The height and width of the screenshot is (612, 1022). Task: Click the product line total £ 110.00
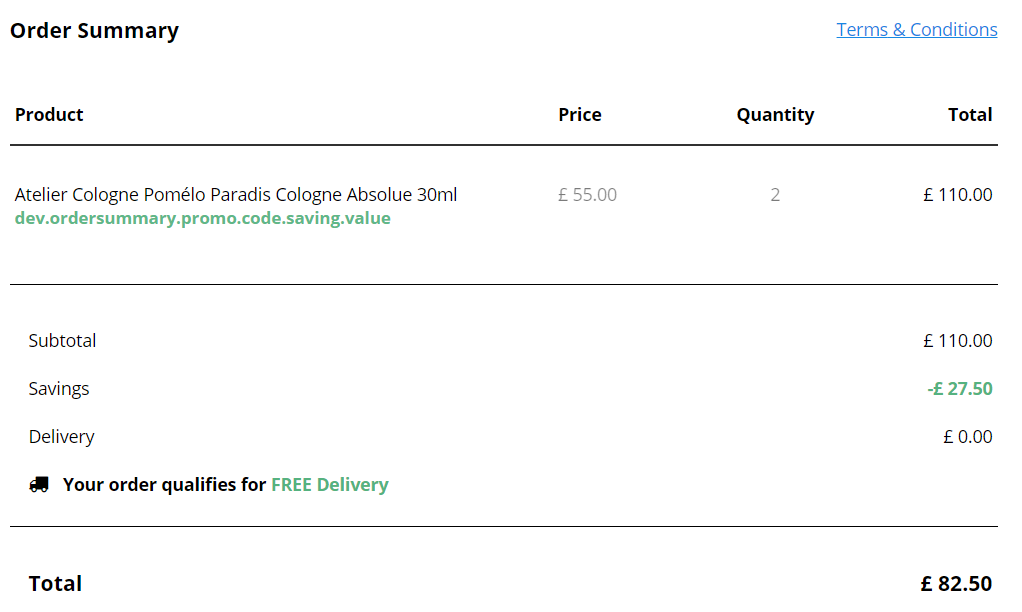pos(957,195)
